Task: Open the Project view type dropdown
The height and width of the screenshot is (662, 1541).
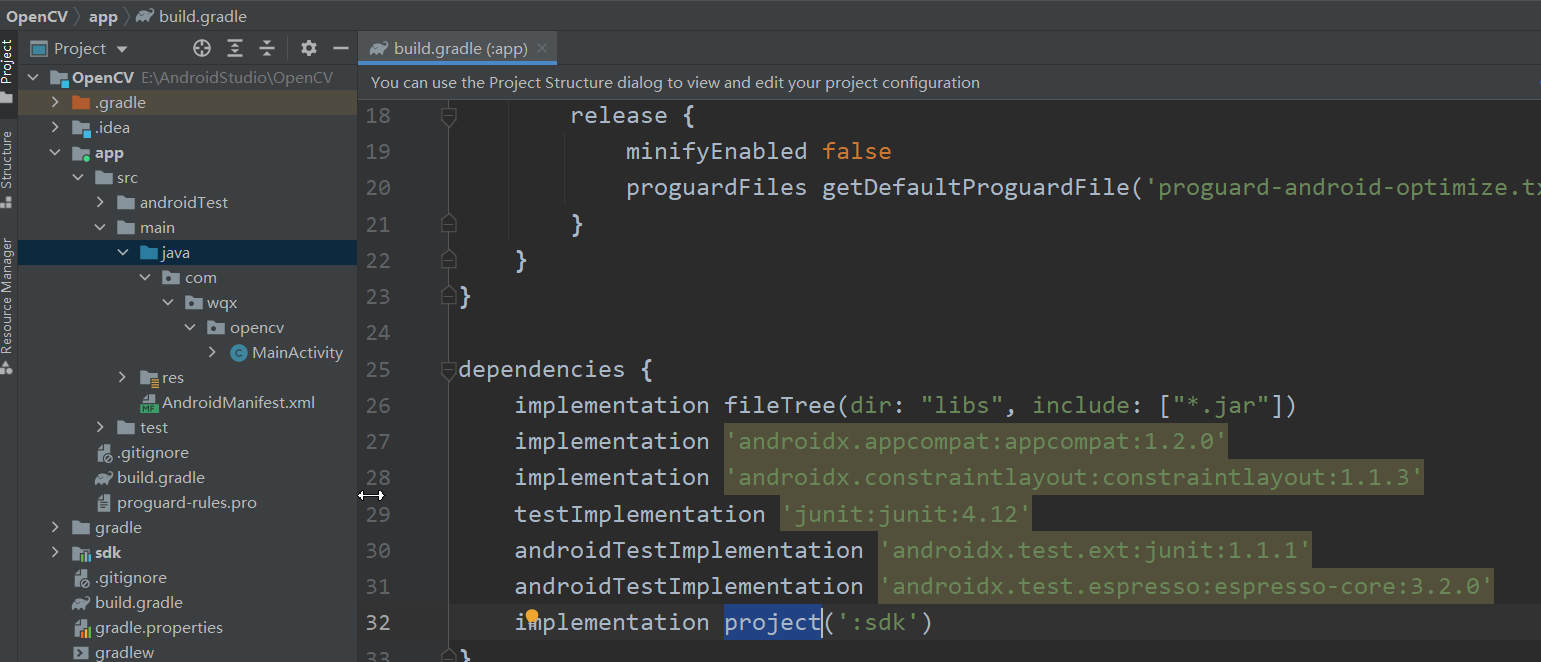Action: pyautogui.click(x=122, y=49)
